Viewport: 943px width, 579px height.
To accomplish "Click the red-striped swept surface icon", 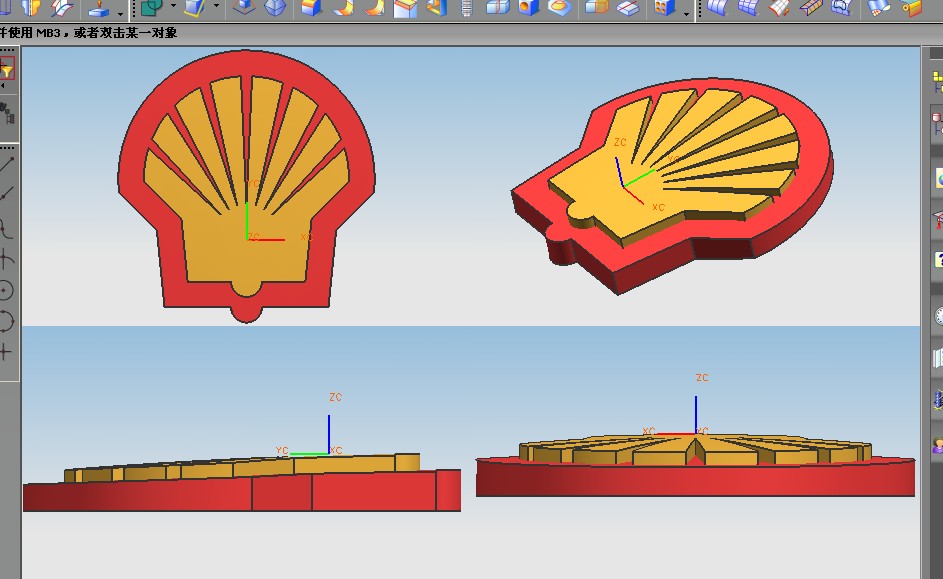I will tap(780, 7).
